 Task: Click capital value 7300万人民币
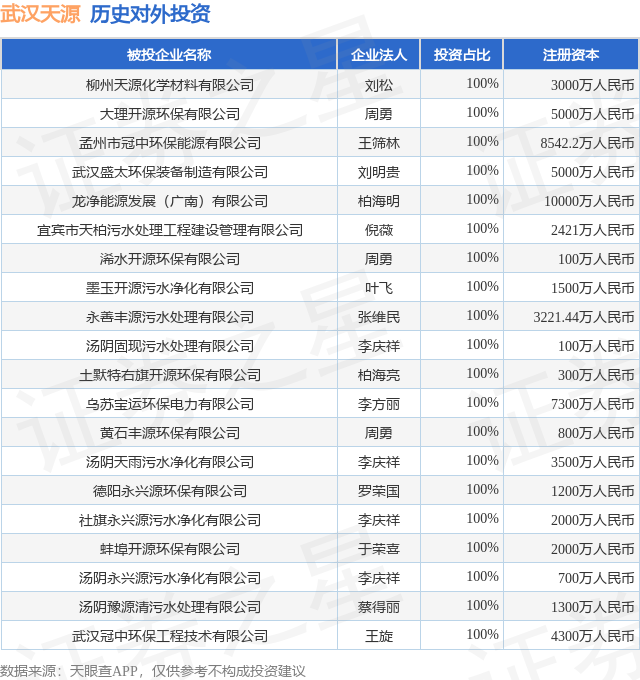(592, 404)
